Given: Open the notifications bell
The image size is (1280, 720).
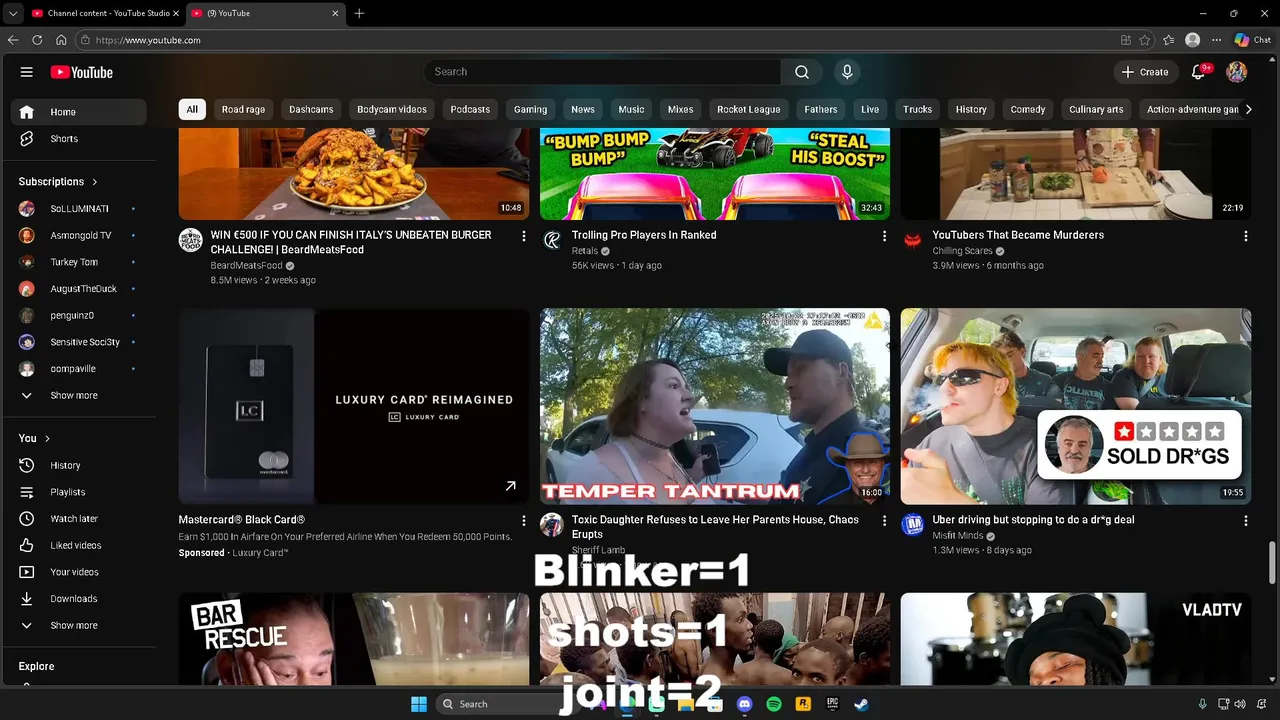Looking at the screenshot, I should 1199,72.
